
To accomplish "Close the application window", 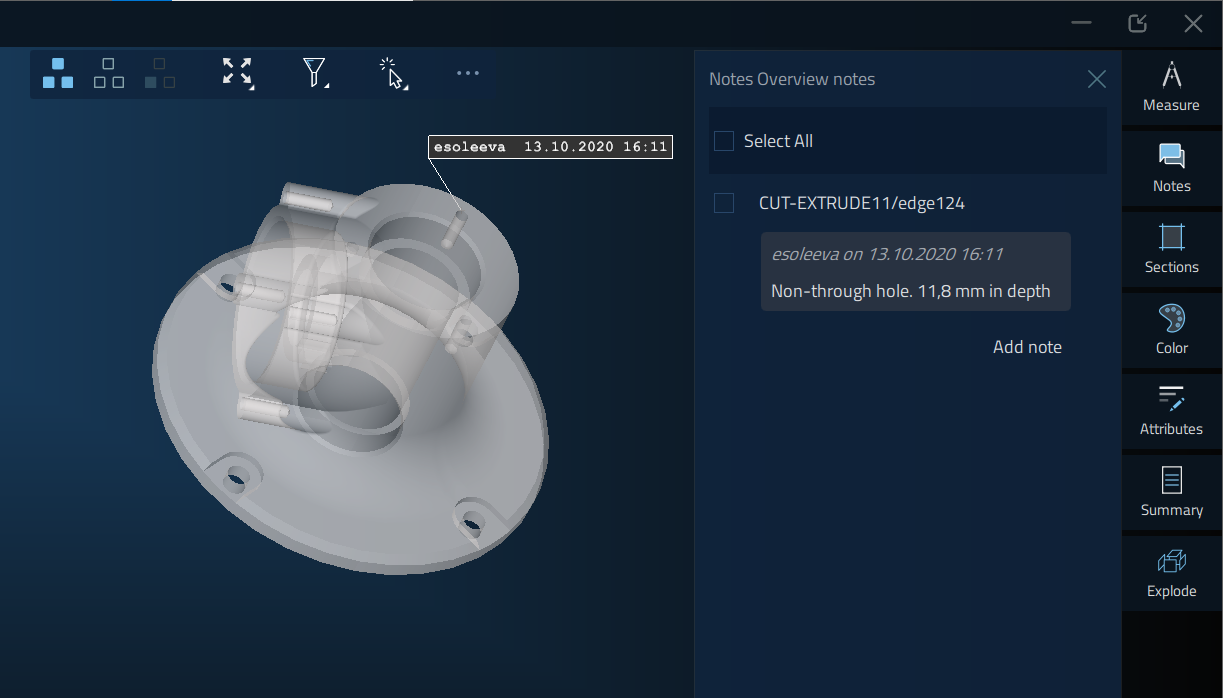I will click(x=1193, y=23).
